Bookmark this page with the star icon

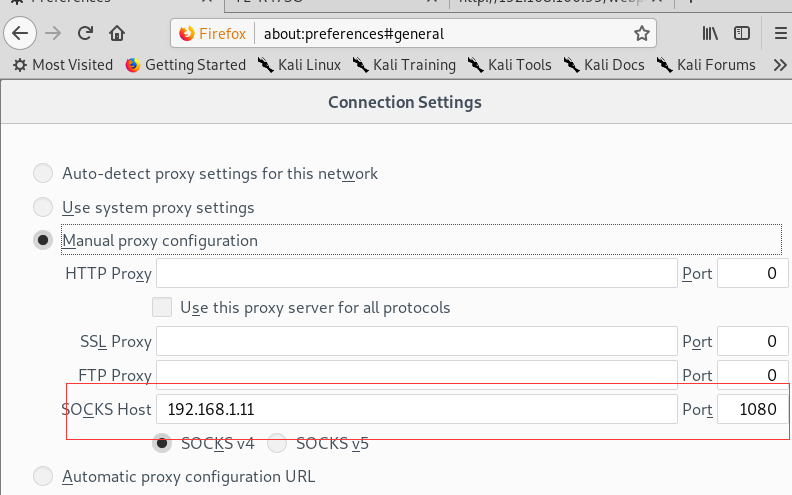[x=642, y=33]
